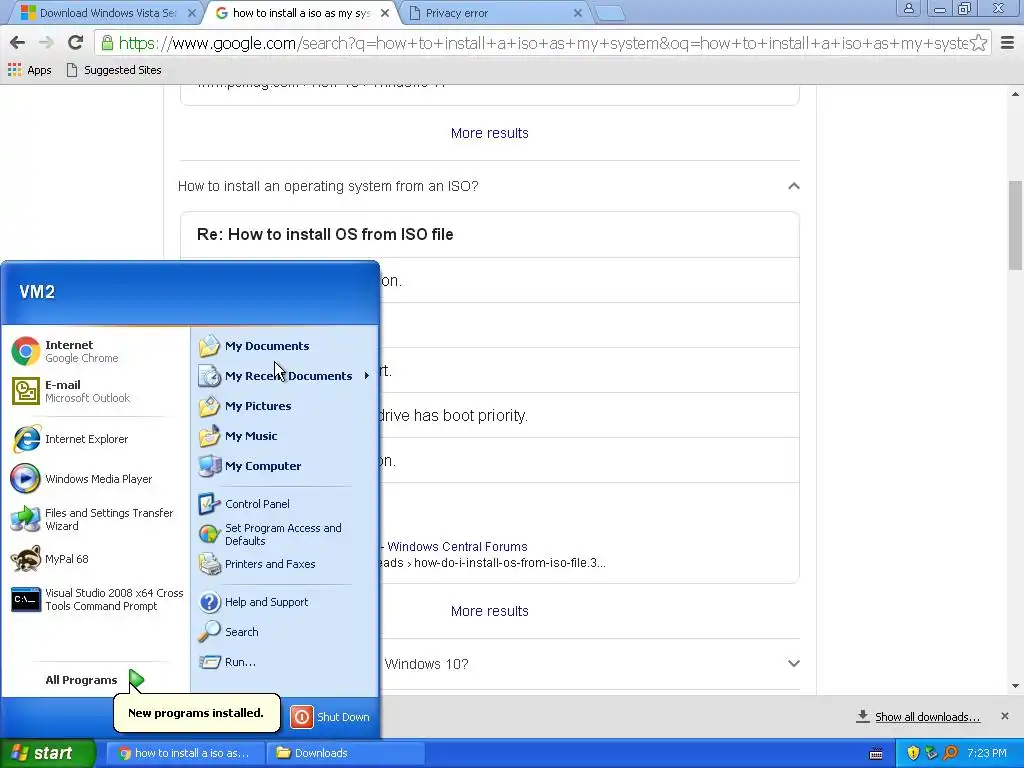Close the Privacy error tab

pyautogui.click(x=577, y=12)
